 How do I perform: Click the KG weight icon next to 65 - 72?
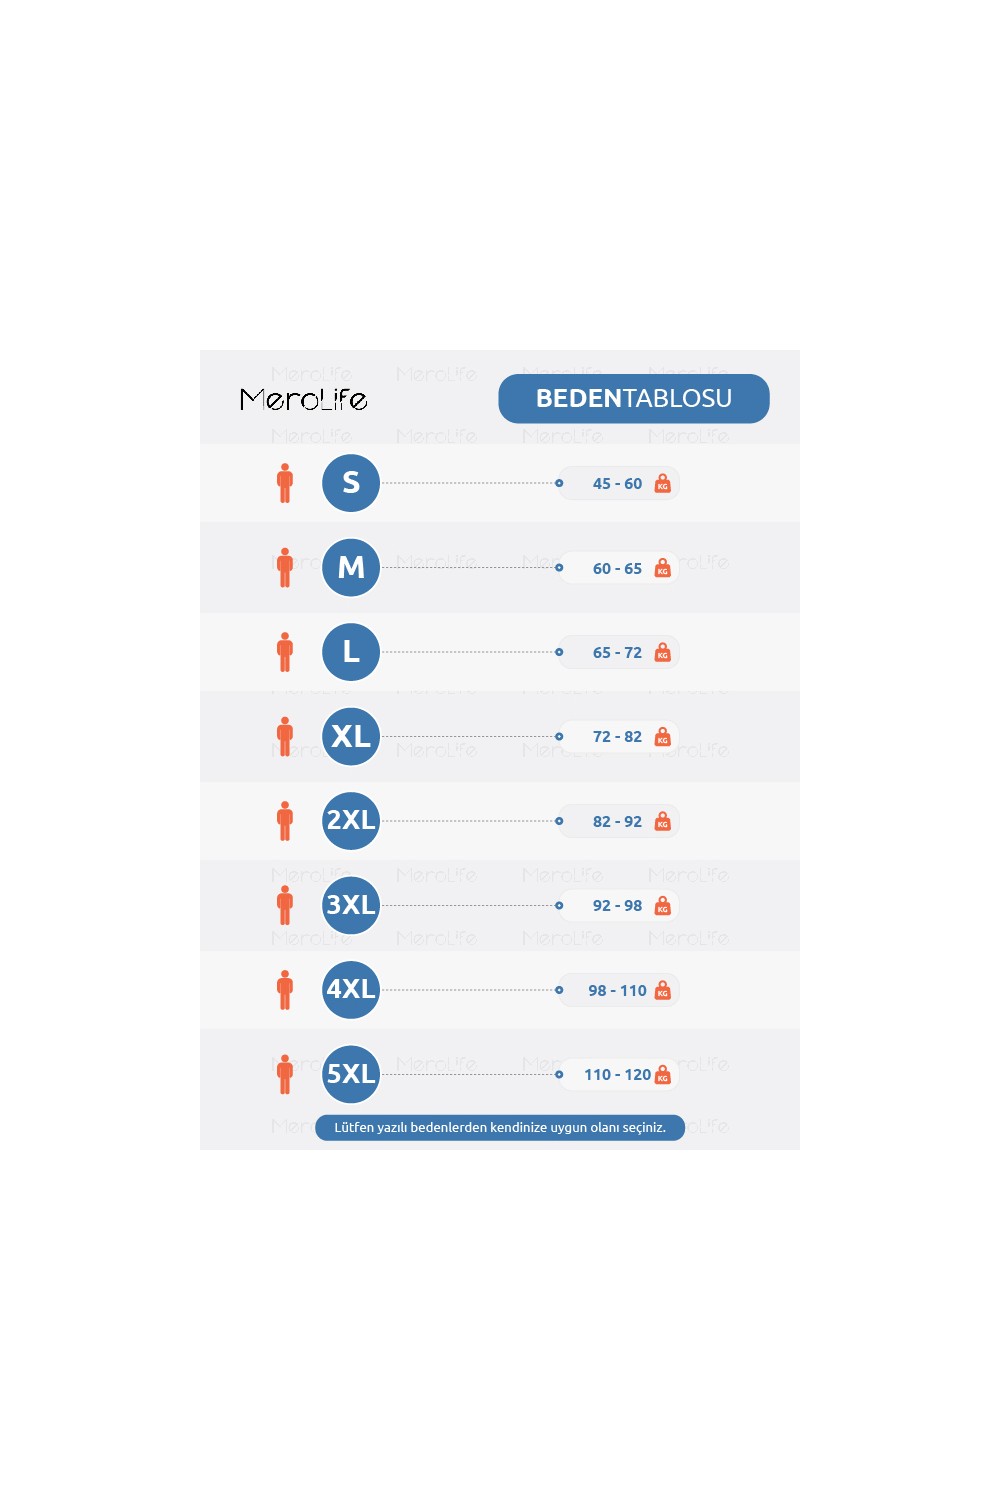[662, 653]
